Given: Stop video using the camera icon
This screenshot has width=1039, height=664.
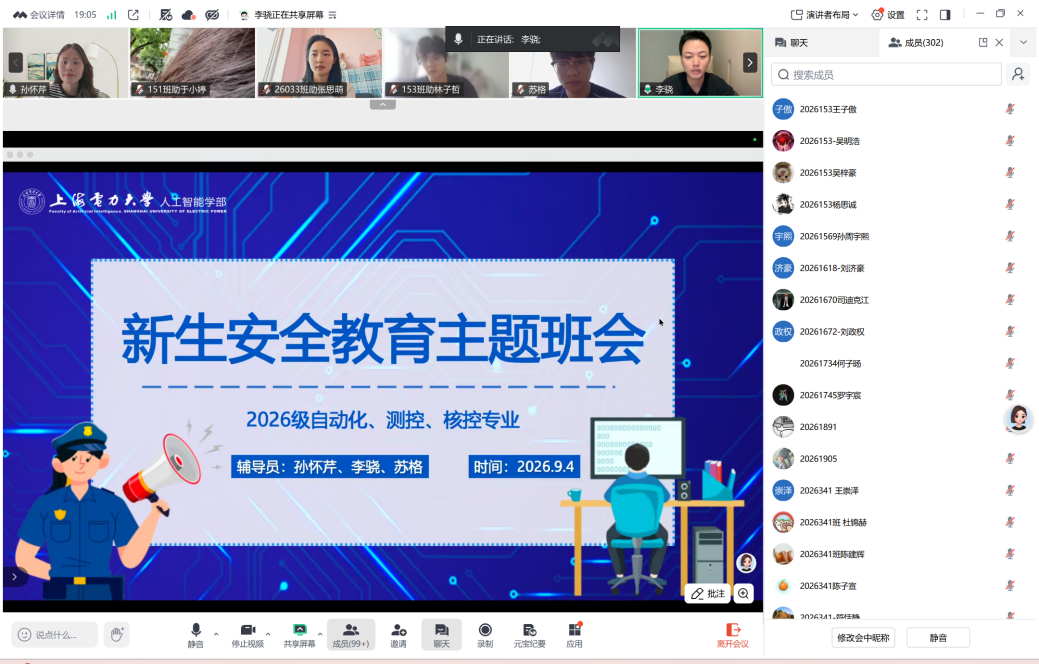Looking at the screenshot, I should tap(248, 630).
